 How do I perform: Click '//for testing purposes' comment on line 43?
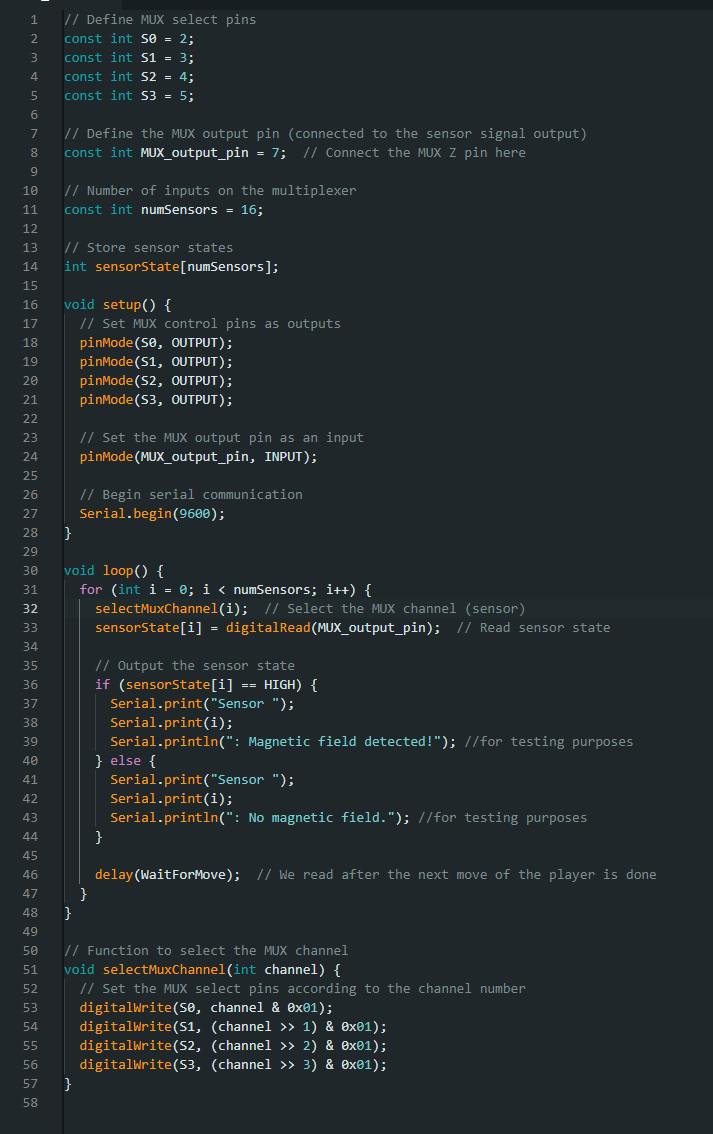503,818
